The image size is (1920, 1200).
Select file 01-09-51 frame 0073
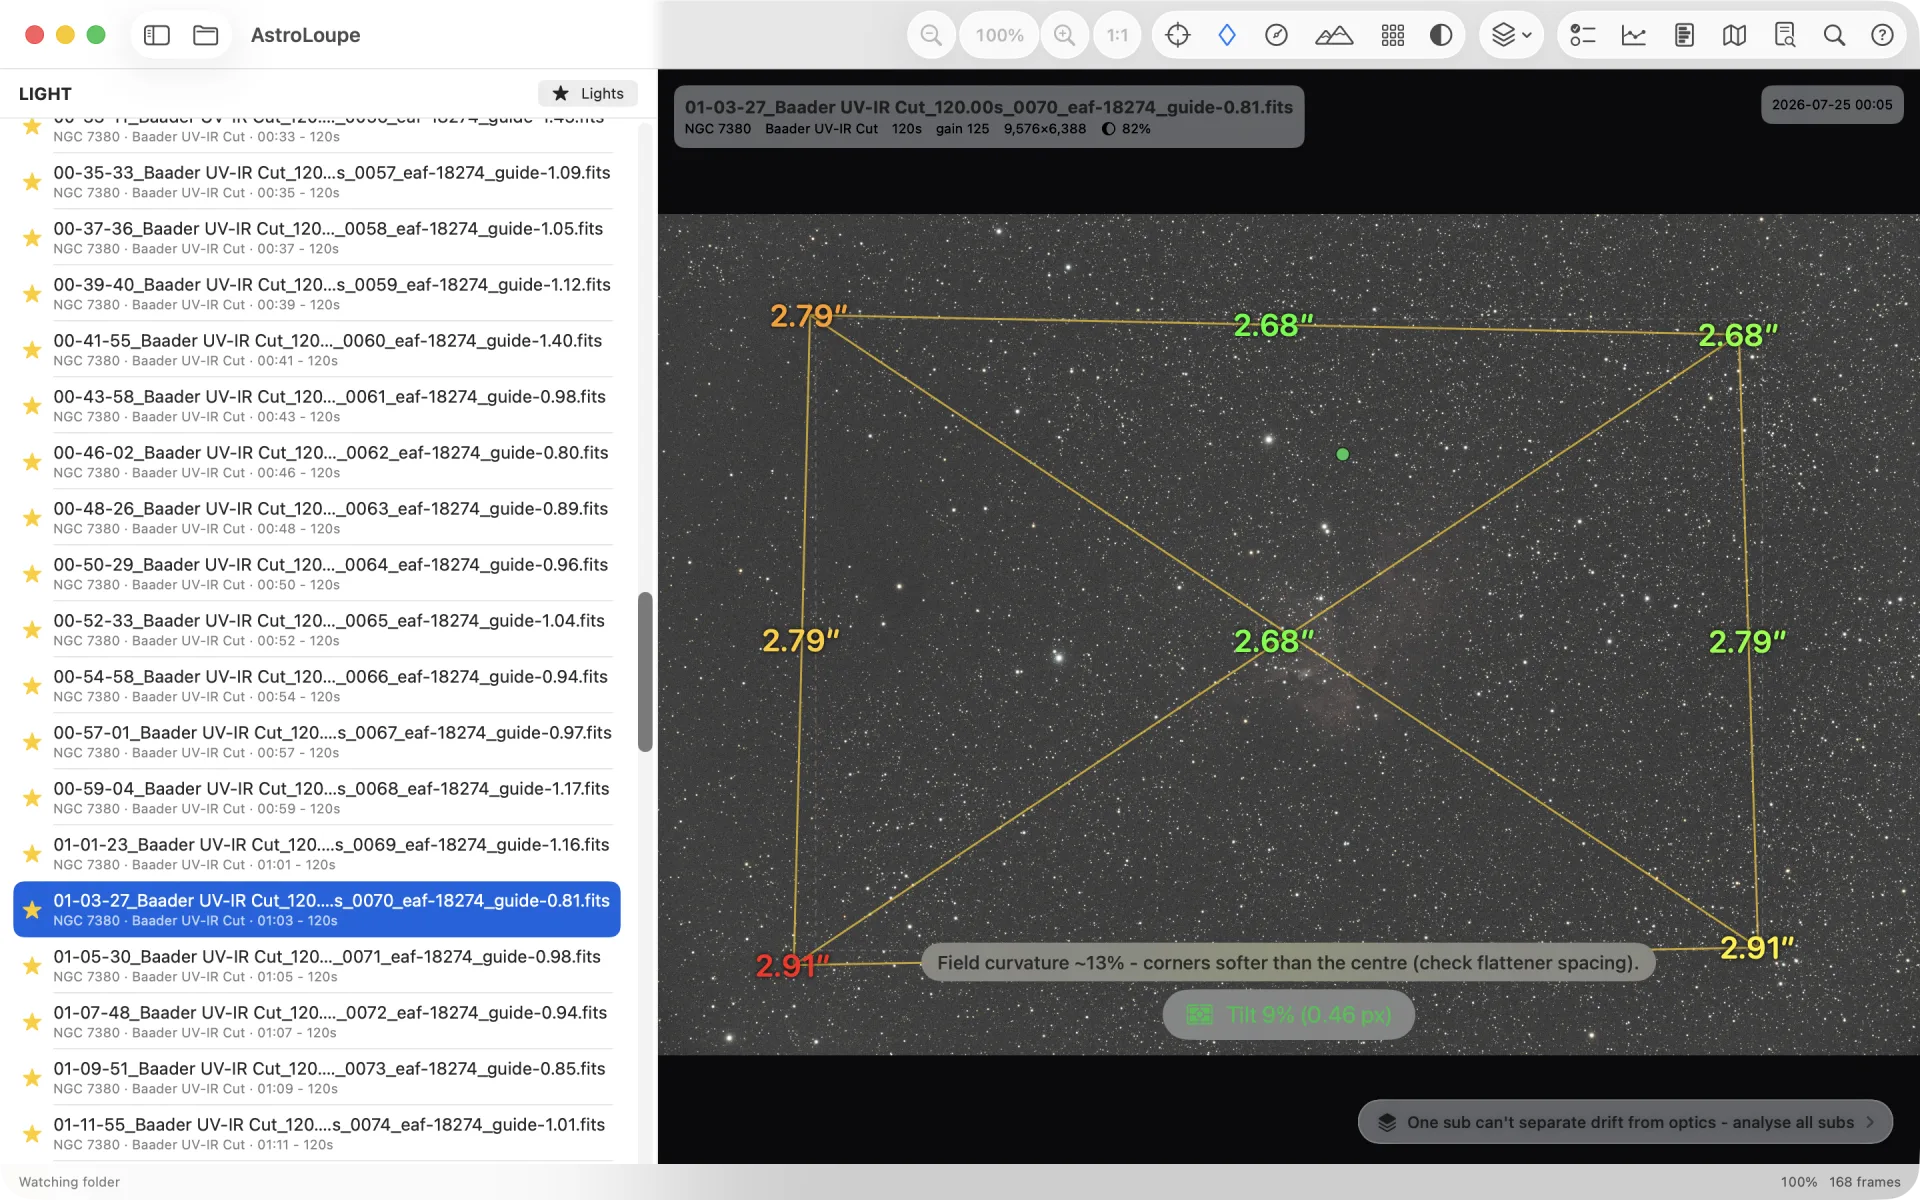[x=316, y=1077]
